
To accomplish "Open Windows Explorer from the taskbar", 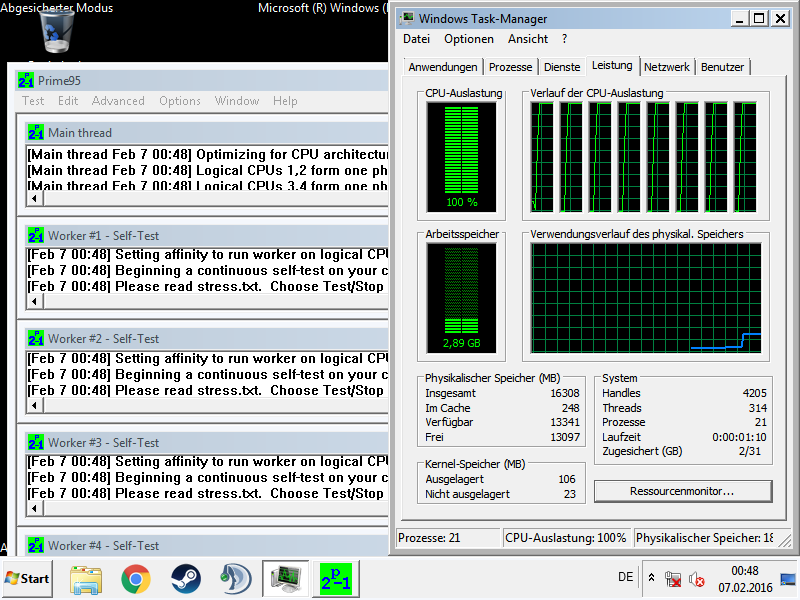I will [86, 579].
